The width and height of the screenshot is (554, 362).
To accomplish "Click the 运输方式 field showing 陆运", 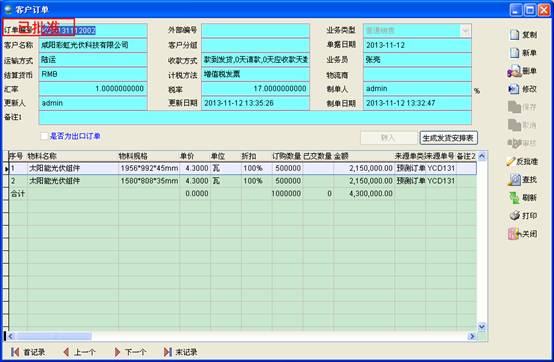I will pos(93,60).
